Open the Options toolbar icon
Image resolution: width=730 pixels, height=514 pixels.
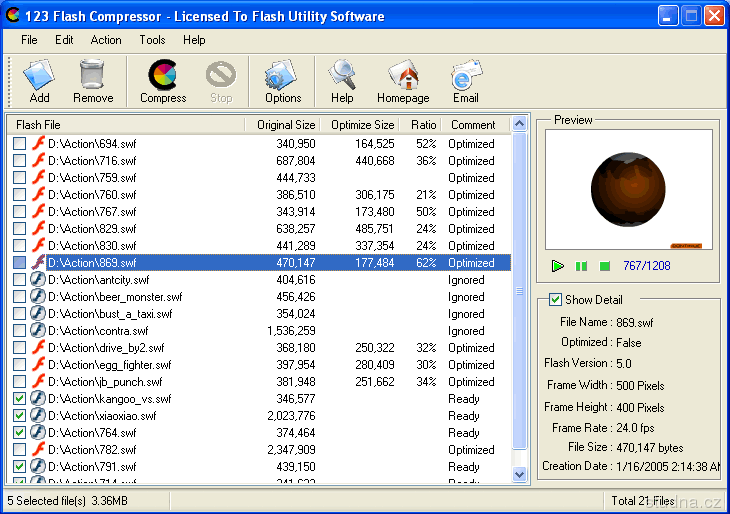[282, 80]
